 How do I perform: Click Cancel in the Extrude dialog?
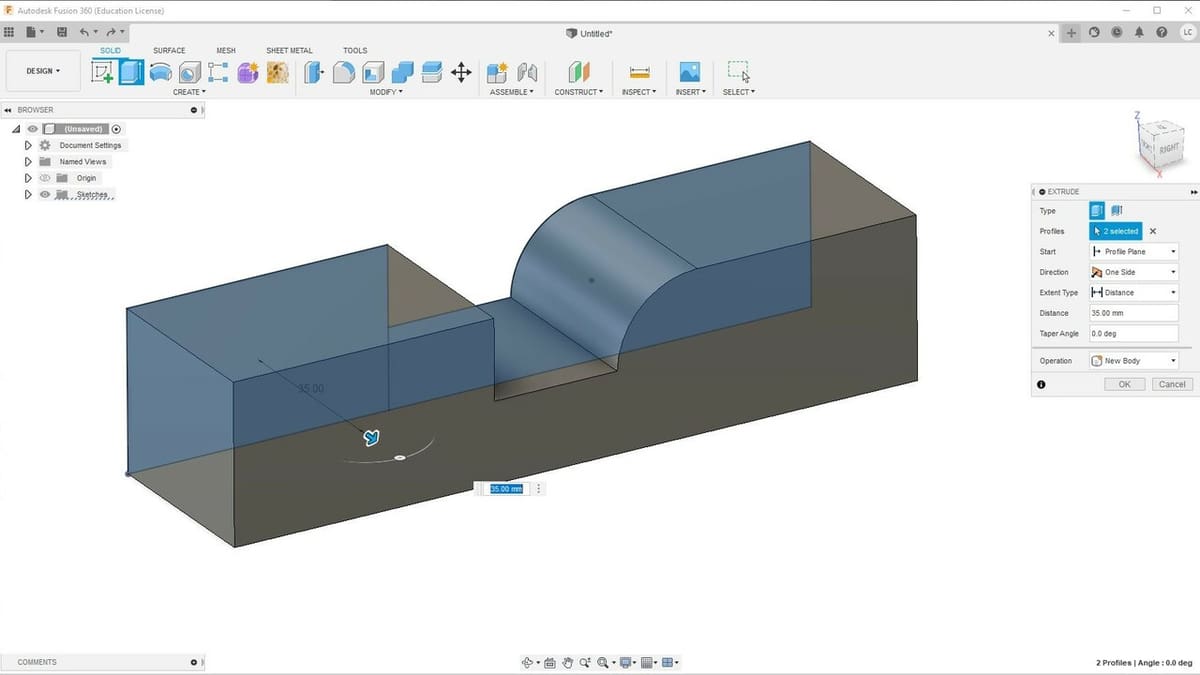pyautogui.click(x=1171, y=384)
